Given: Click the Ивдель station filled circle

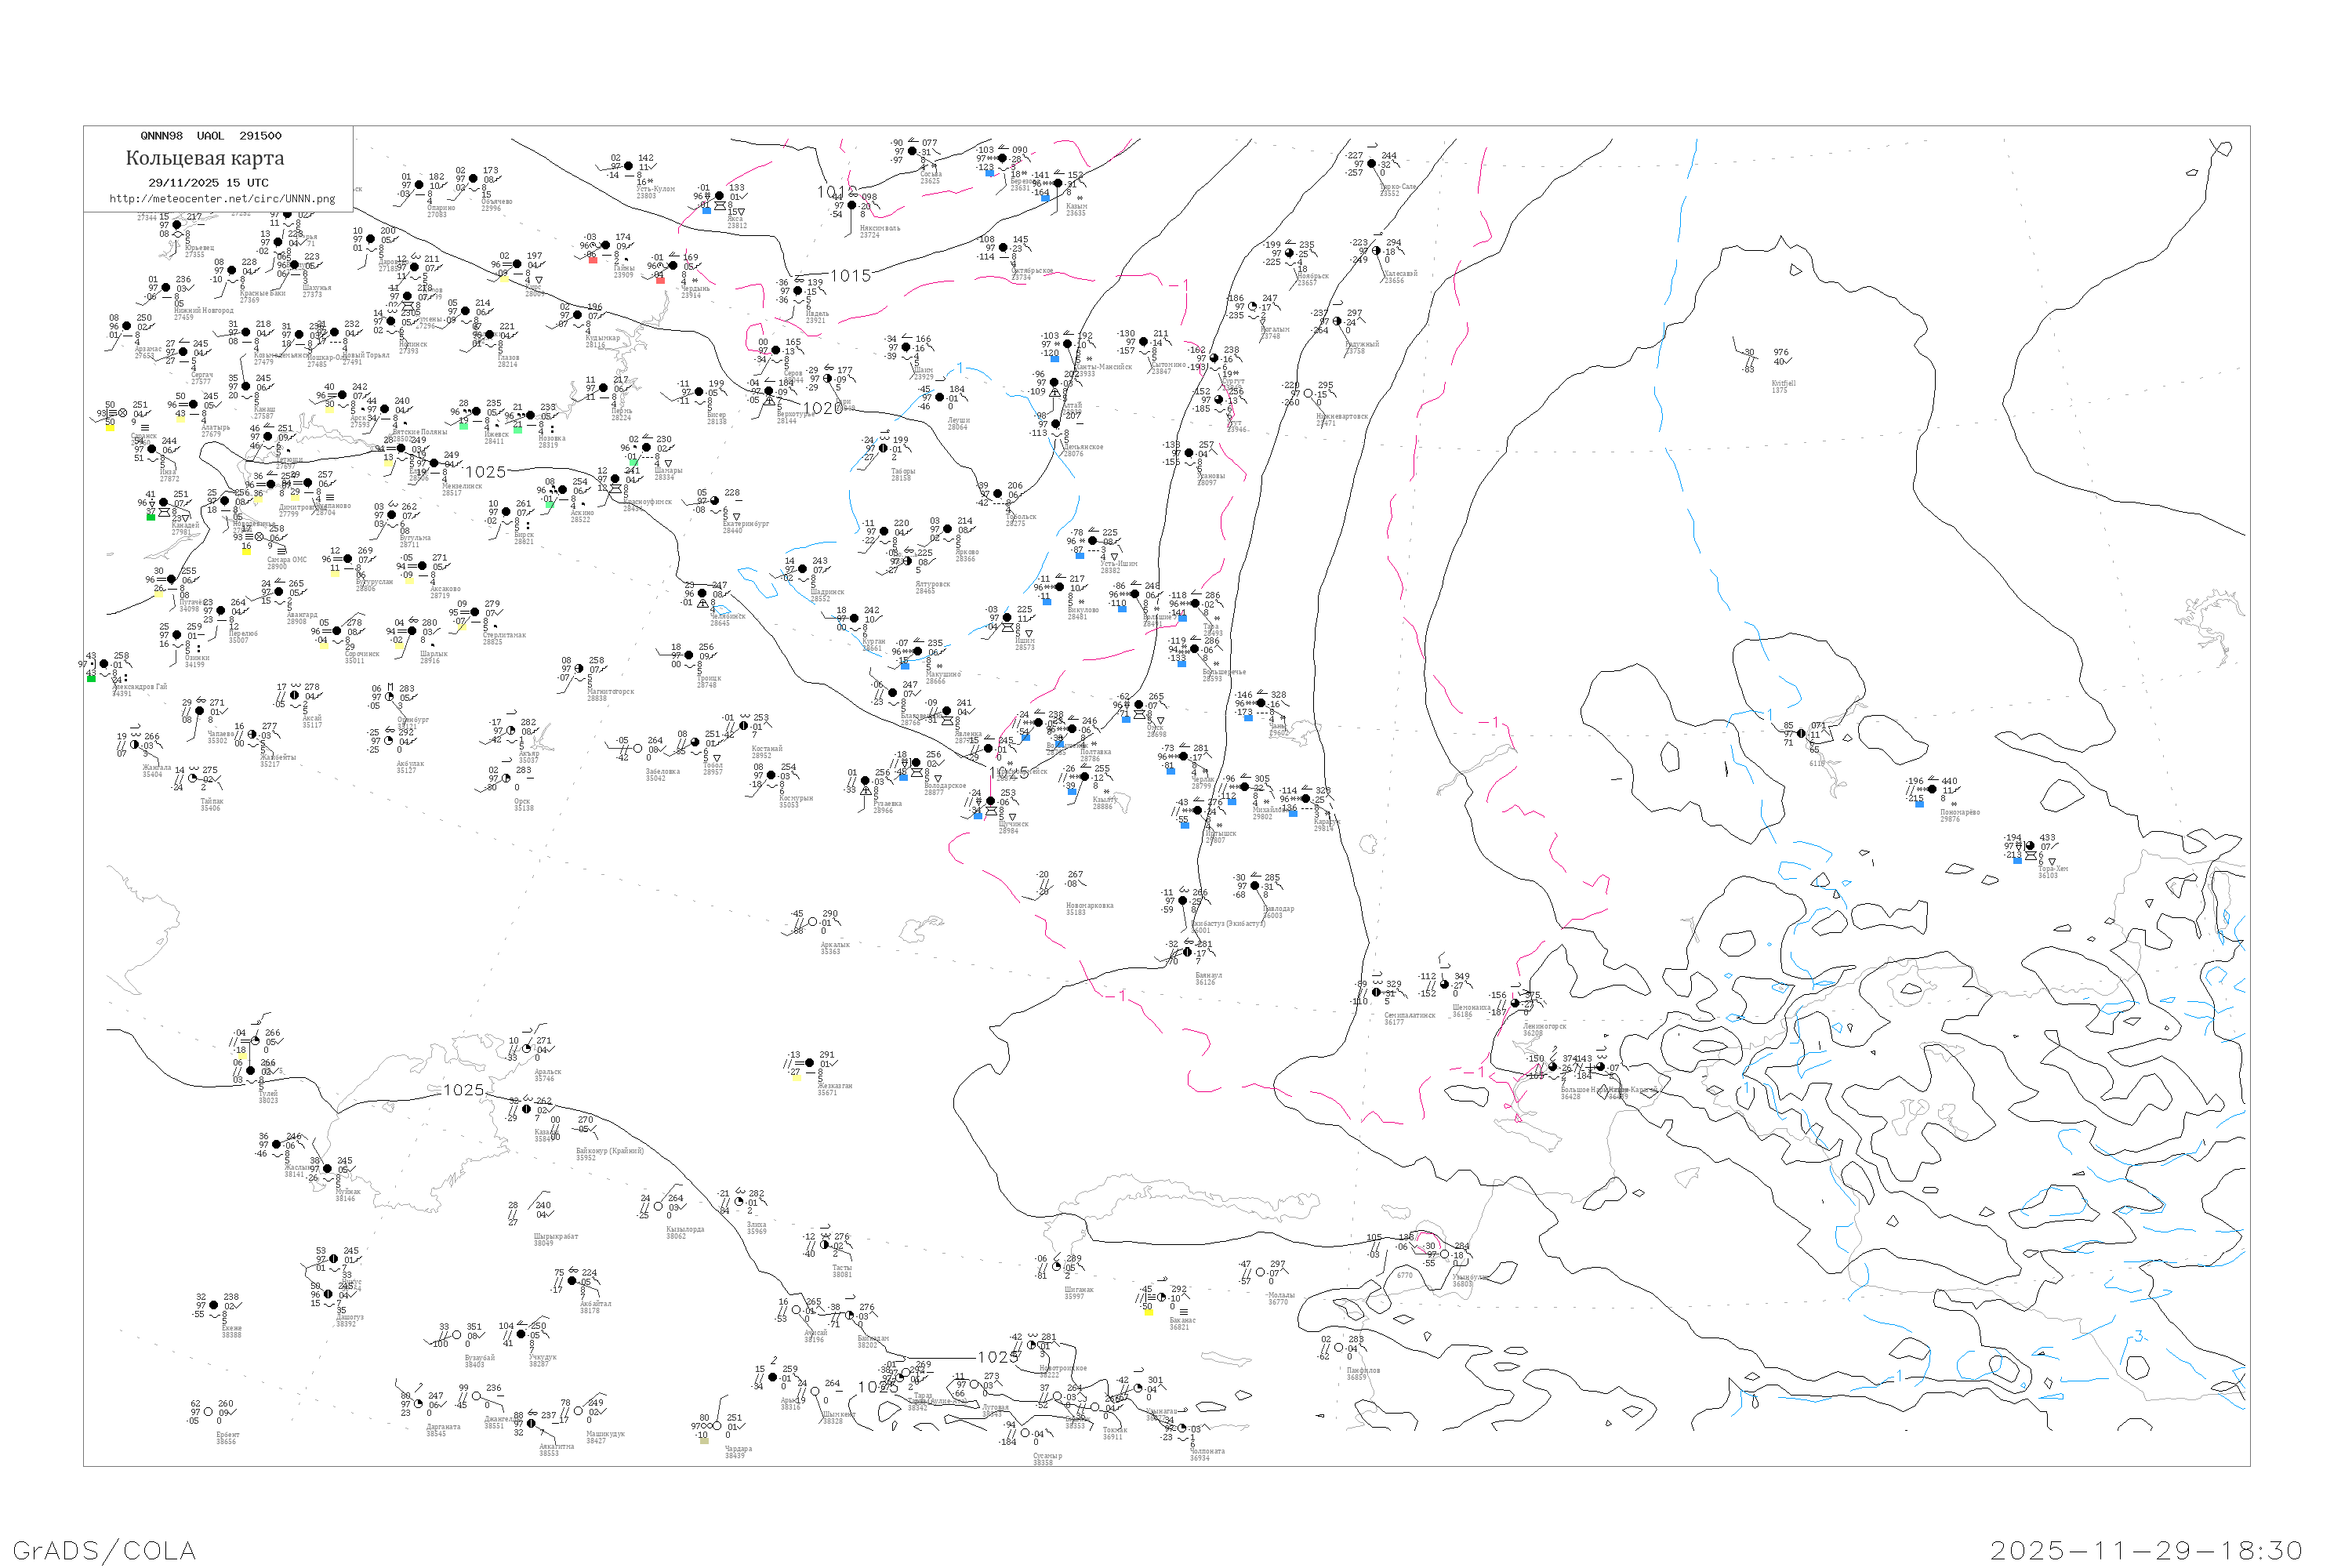Looking at the screenshot, I should click(797, 291).
